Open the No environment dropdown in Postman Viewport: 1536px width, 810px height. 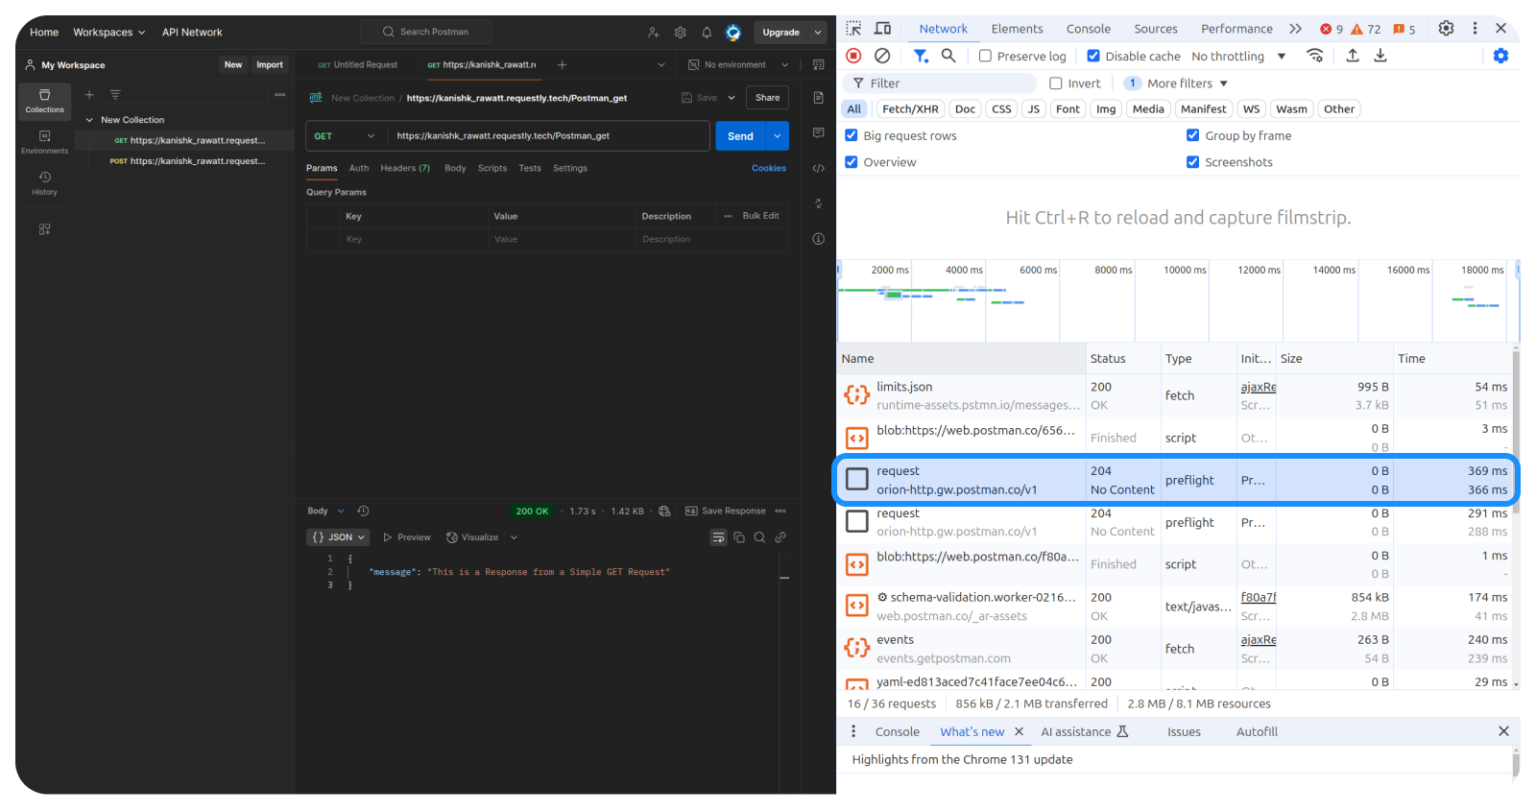(737, 64)
